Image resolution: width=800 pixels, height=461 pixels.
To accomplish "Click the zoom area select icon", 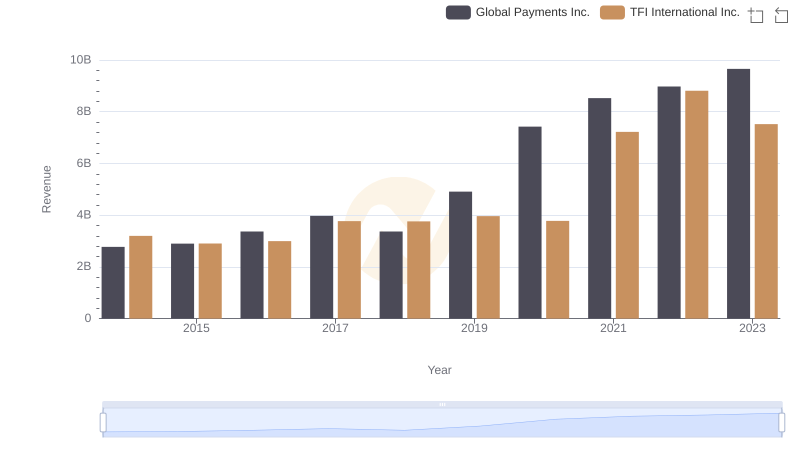I will point(756,15).
